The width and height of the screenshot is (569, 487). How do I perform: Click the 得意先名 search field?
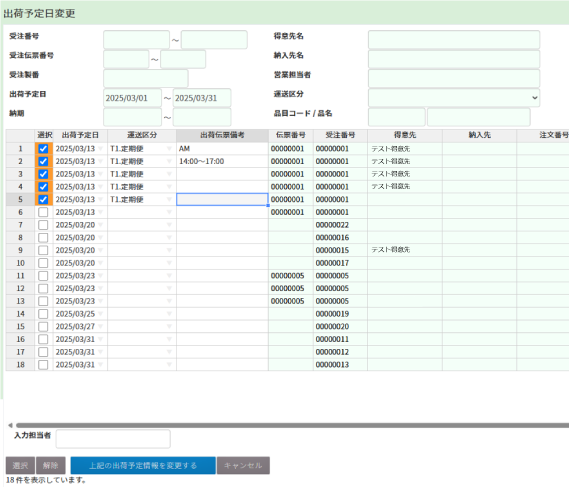(454, 40)
